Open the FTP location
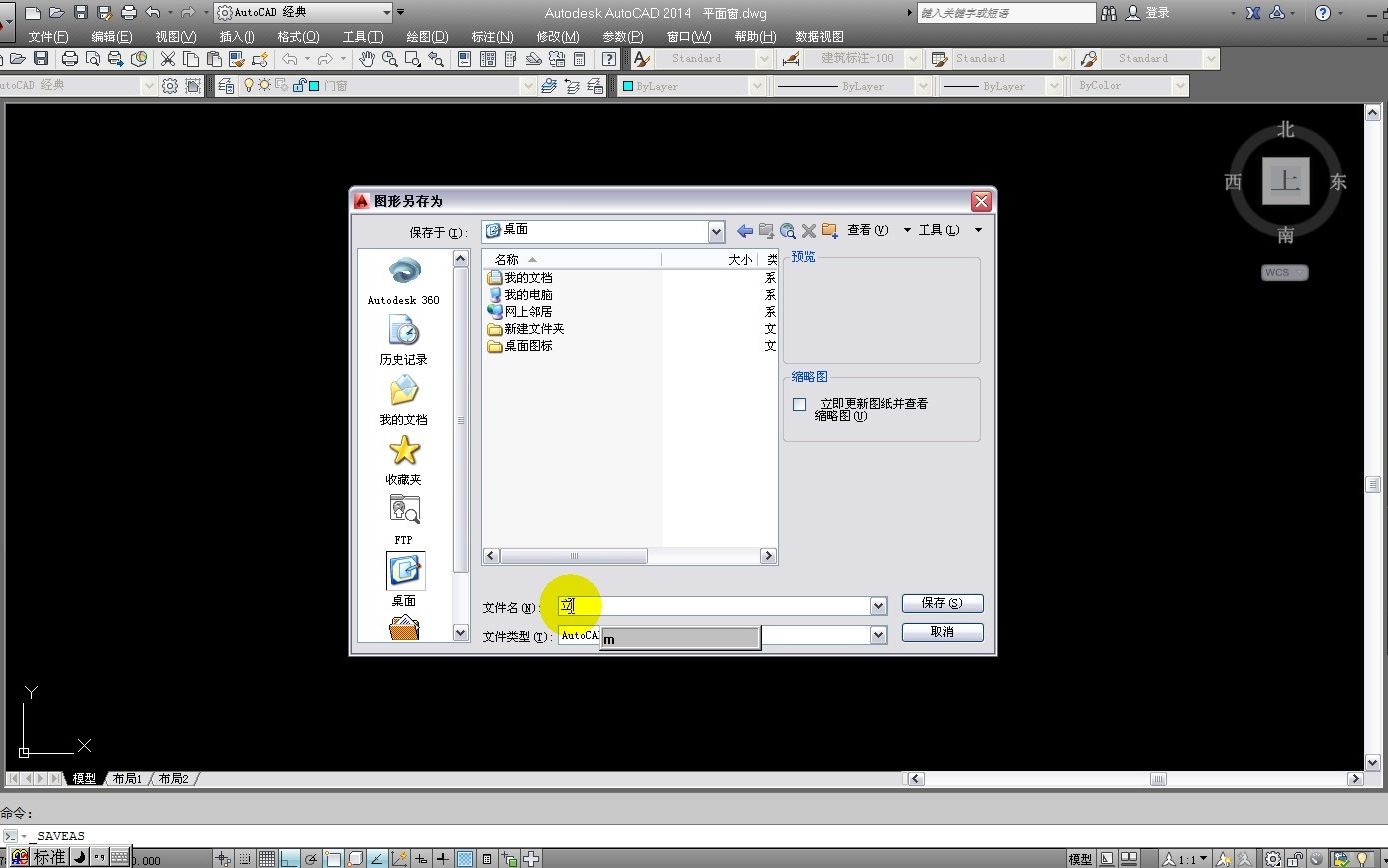The width and height of the screenshot is (1388, 868). 404,519
